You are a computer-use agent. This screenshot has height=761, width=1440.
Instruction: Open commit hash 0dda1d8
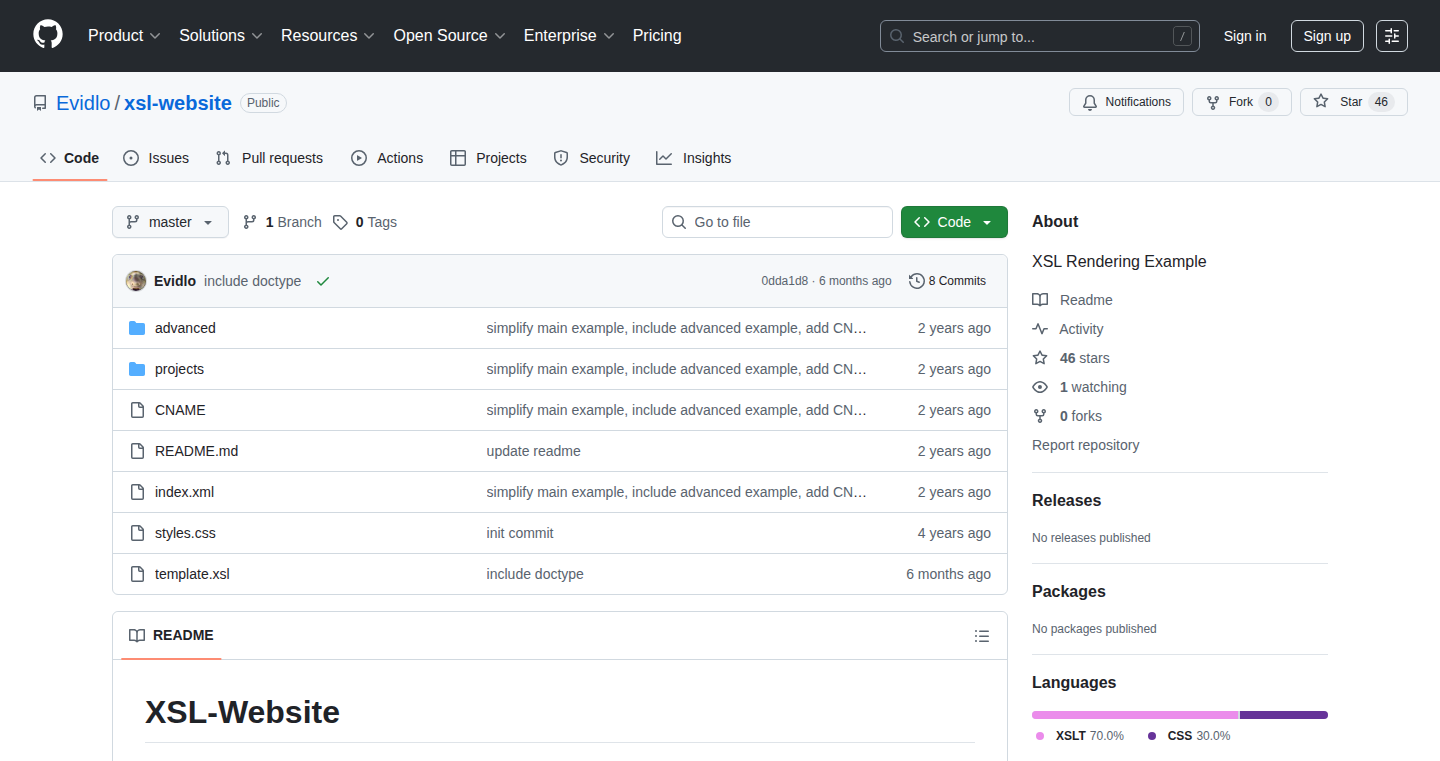tap(784, 281)
